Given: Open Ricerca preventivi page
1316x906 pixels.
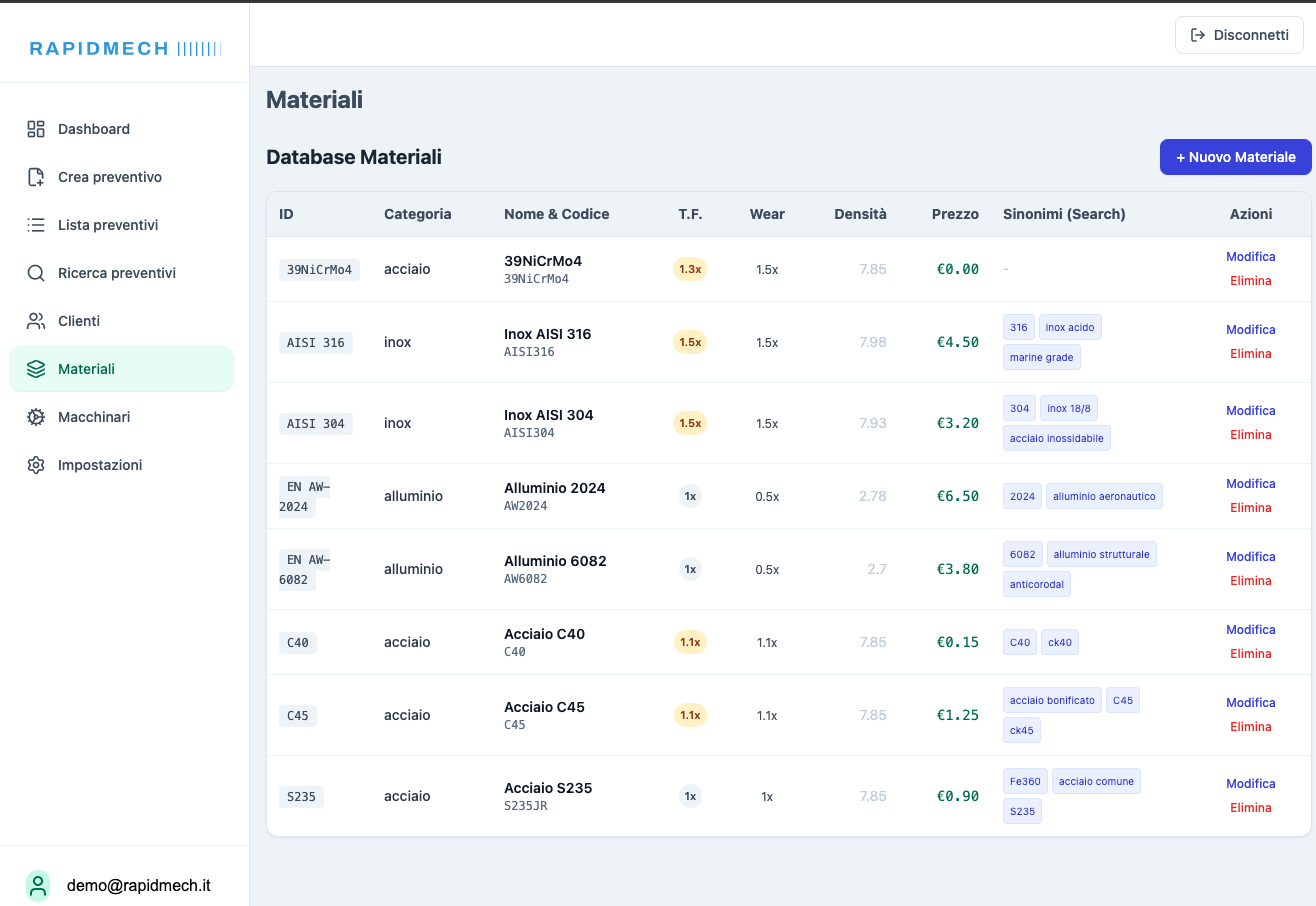Looking at the screenshot, I should tap(121, 273).
